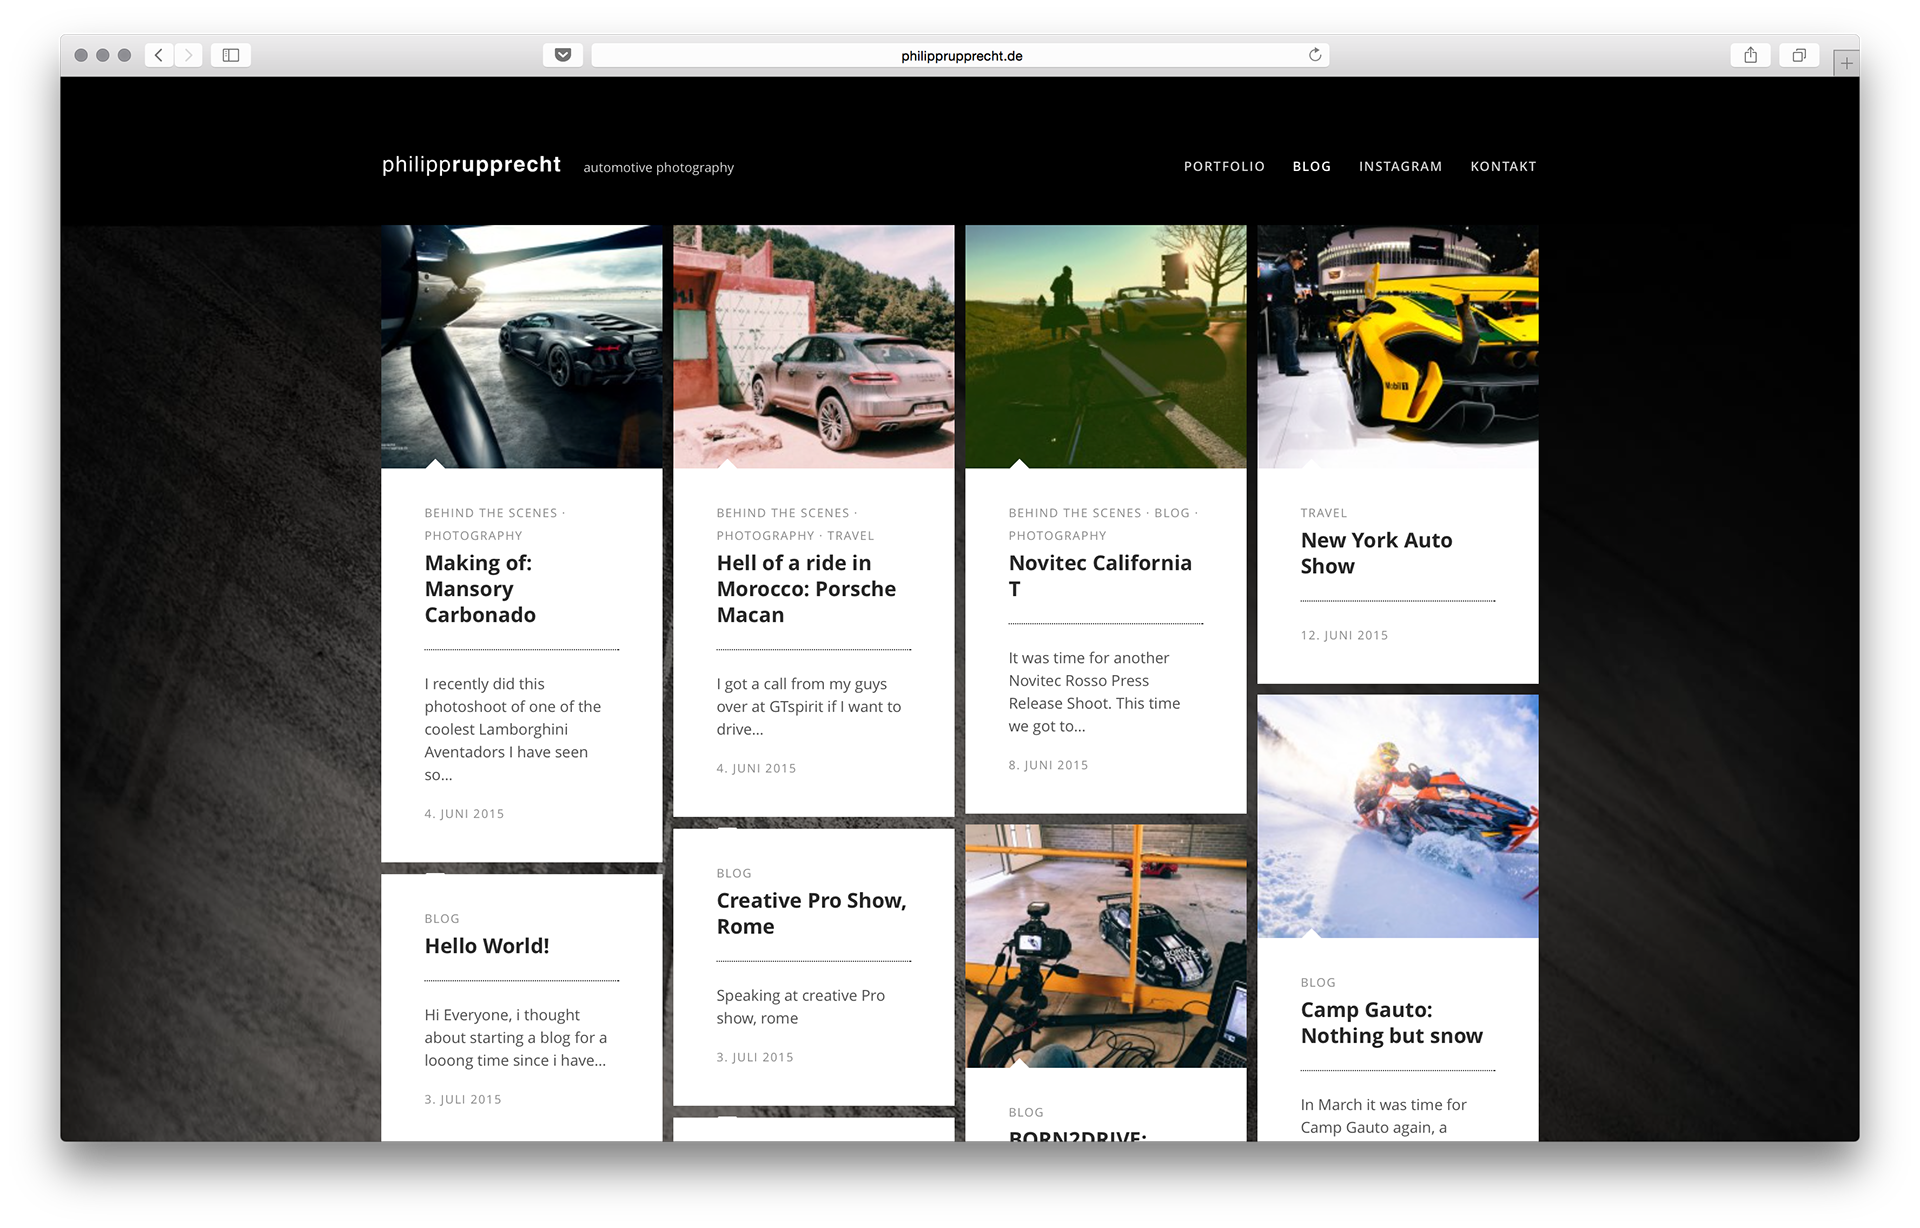This screenshot has width=1920, height=1228.
Task: Open the Kontakt page
Action: (x=1503, y=166)
